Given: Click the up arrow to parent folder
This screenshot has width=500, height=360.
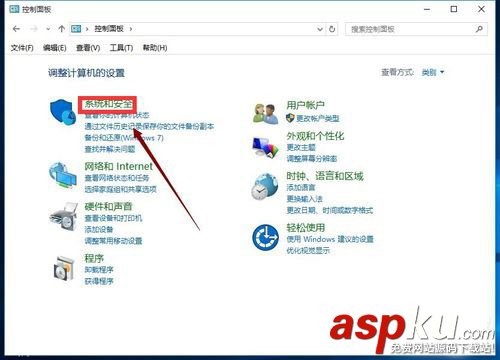Looking at the screenshot, I should 61,29.
